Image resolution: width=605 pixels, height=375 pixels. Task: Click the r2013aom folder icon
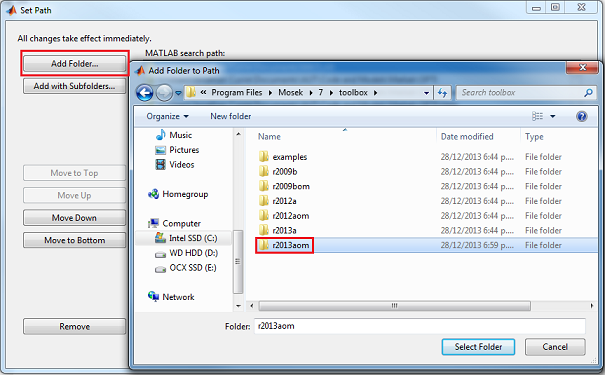pos(264,245)
